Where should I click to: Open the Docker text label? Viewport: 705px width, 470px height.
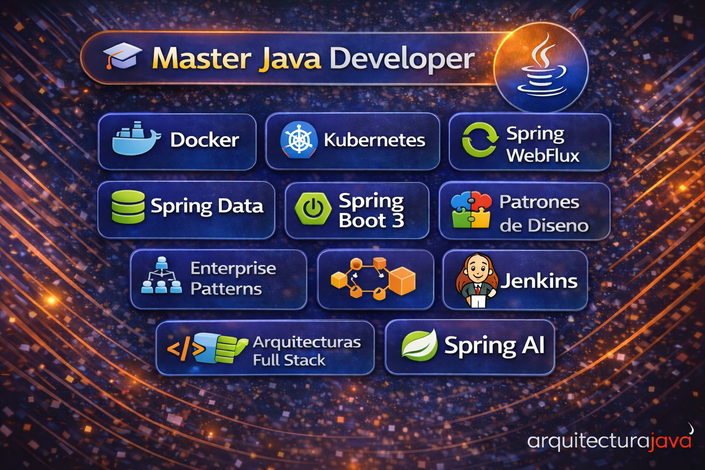point(204,141)
